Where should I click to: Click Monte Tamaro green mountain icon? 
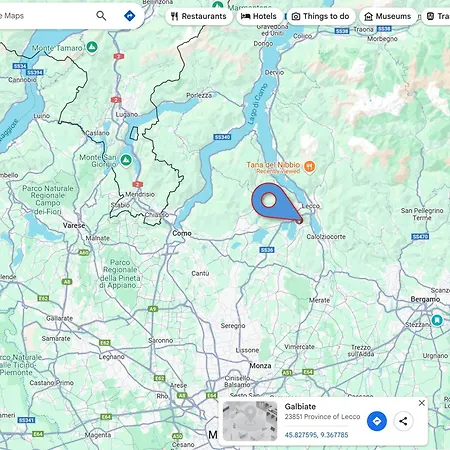[x=92, y=47]
